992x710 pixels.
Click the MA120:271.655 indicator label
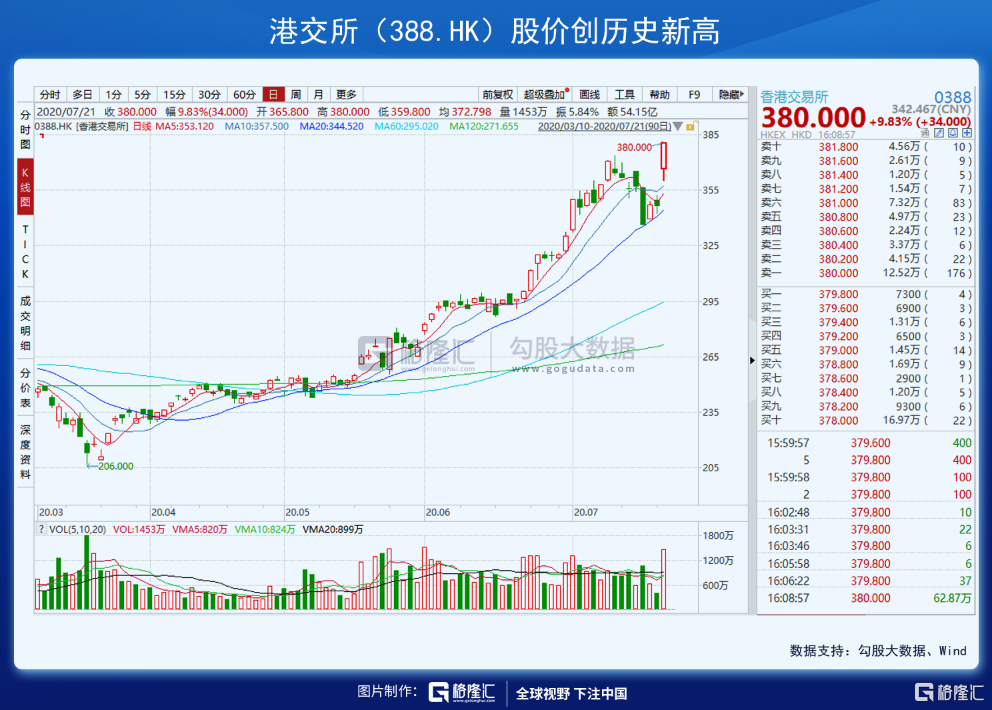(x=484, y=127)
